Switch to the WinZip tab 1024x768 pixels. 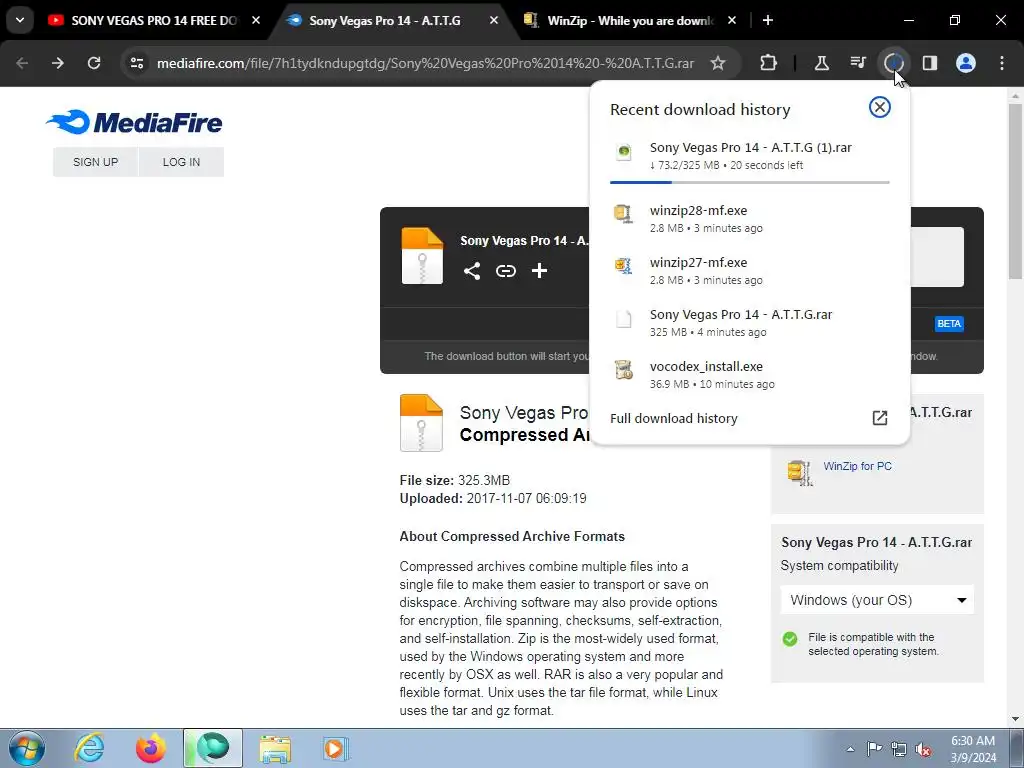tap(630, 20)
